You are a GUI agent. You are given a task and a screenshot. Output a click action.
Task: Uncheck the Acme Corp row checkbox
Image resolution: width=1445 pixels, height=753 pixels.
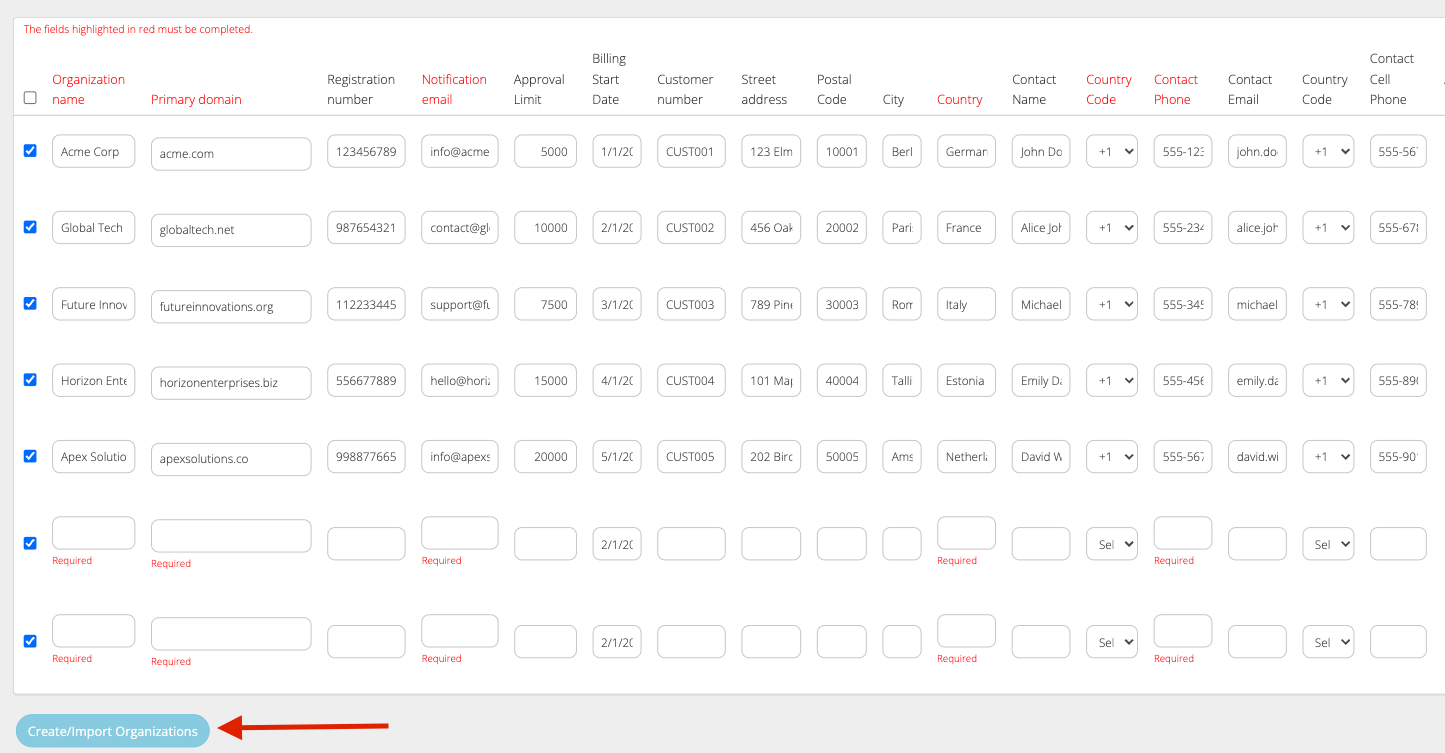click(x=30, y=151)
